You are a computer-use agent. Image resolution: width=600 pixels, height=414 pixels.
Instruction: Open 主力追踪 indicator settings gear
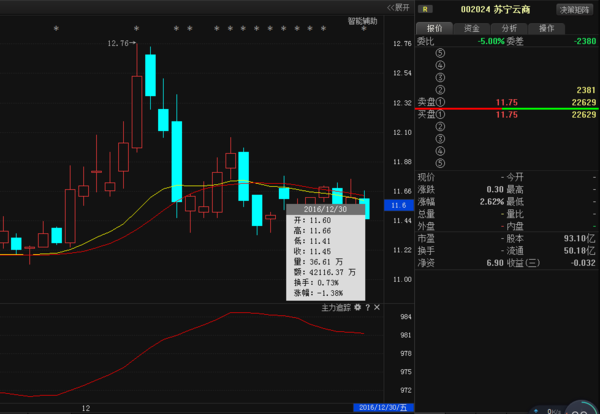(x=357, y=307)
